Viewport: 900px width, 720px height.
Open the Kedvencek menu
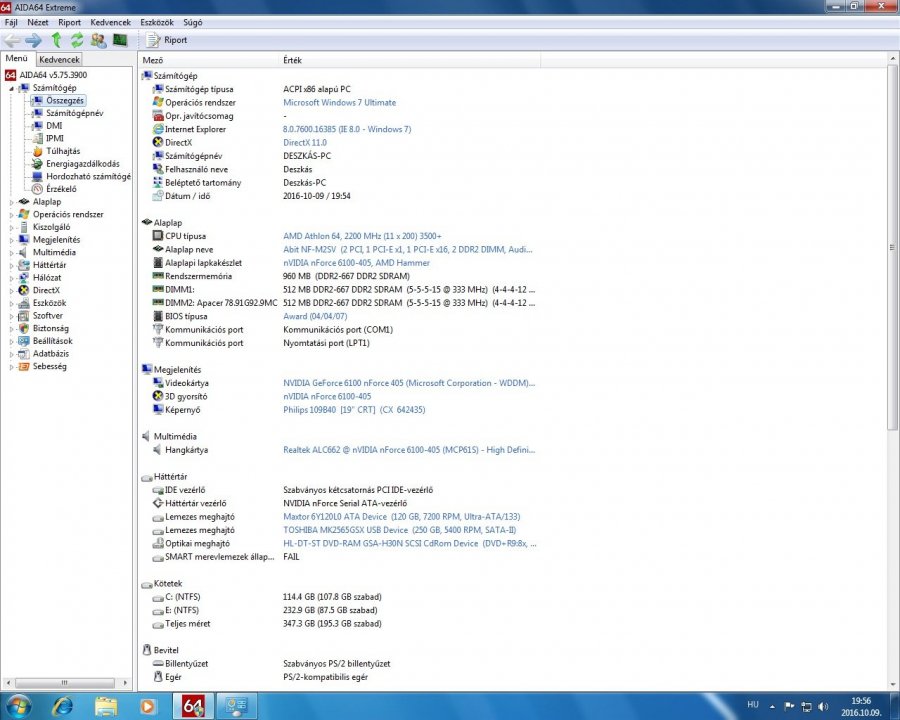click(x=111, y=22)
